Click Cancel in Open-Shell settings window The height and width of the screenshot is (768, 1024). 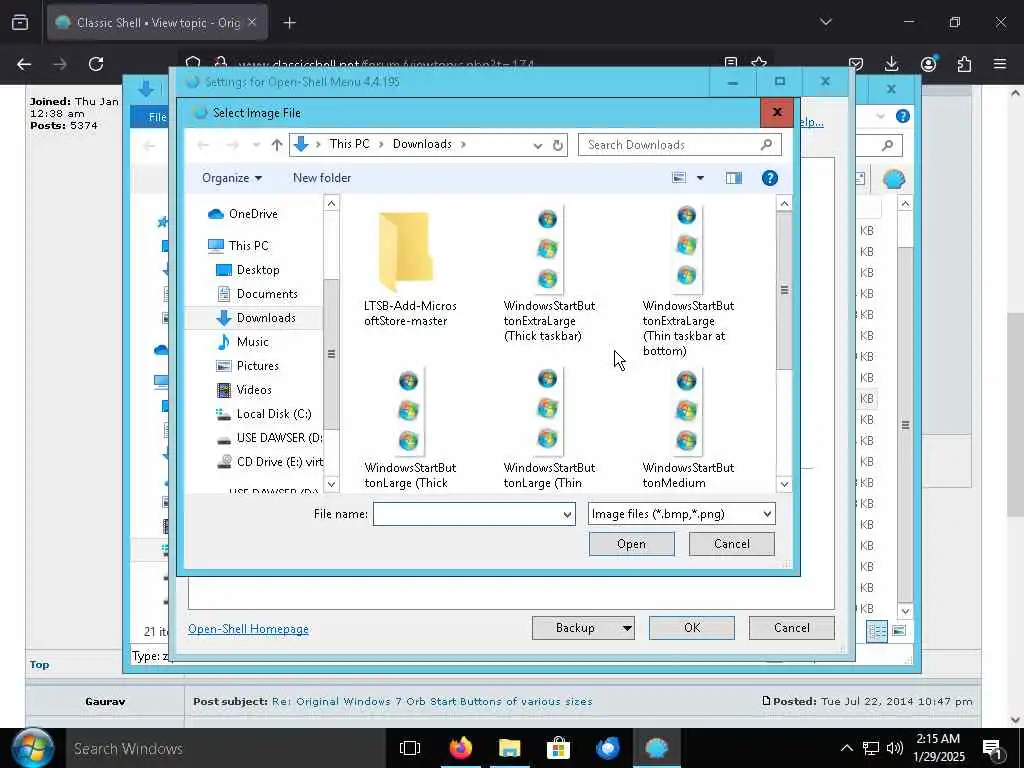[x=792, y=628]
